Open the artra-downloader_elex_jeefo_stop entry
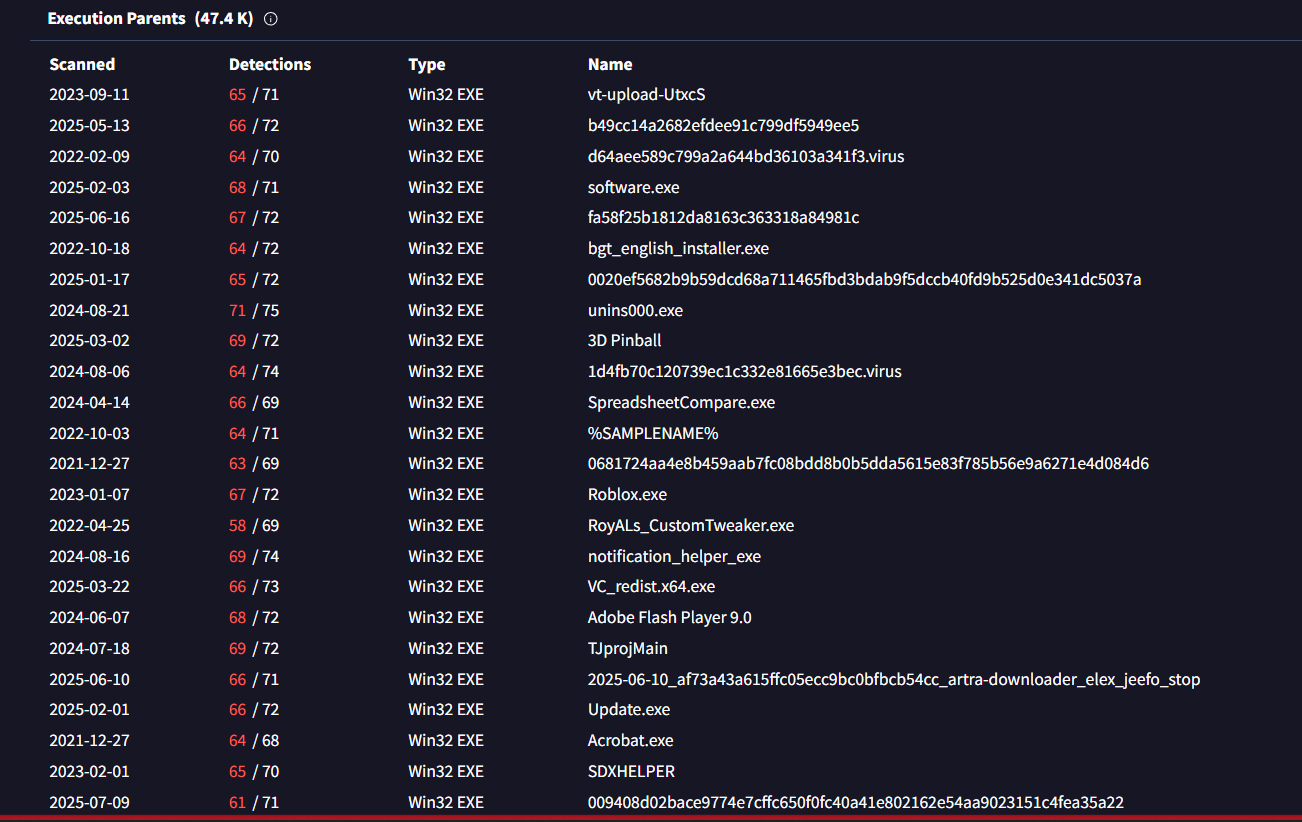Viewport: 1302px width, 822px height. 894,680
